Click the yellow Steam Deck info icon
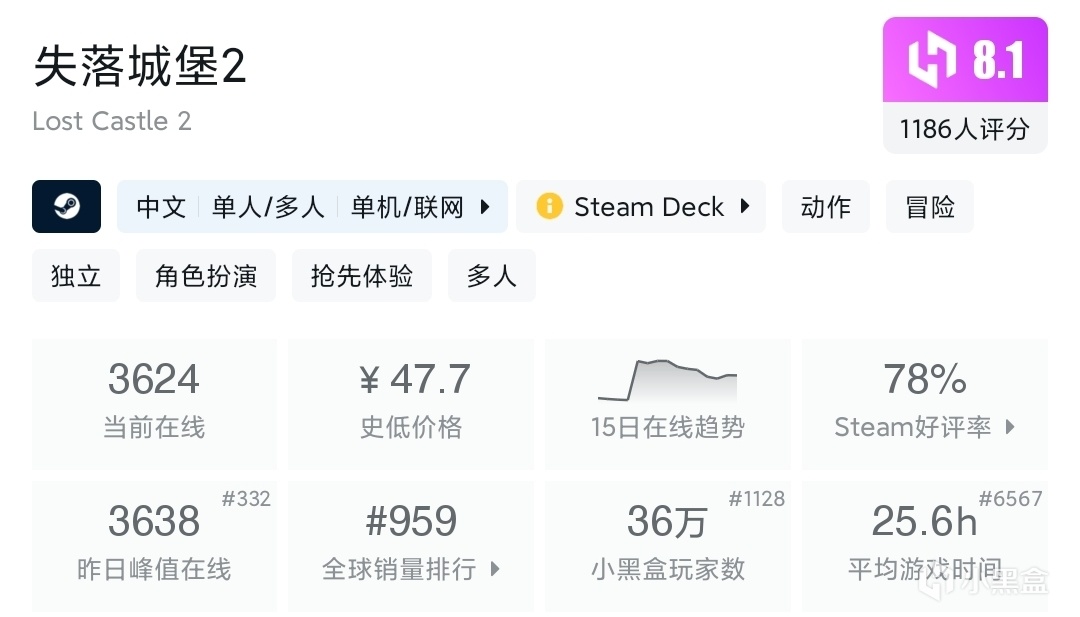This screenshot has width=1080, height=617. click(x=549, y=207)
